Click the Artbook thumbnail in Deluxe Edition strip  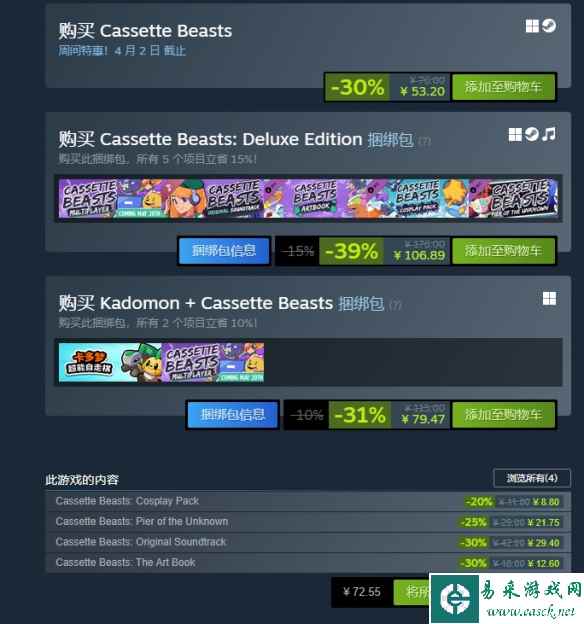point(316,198)
